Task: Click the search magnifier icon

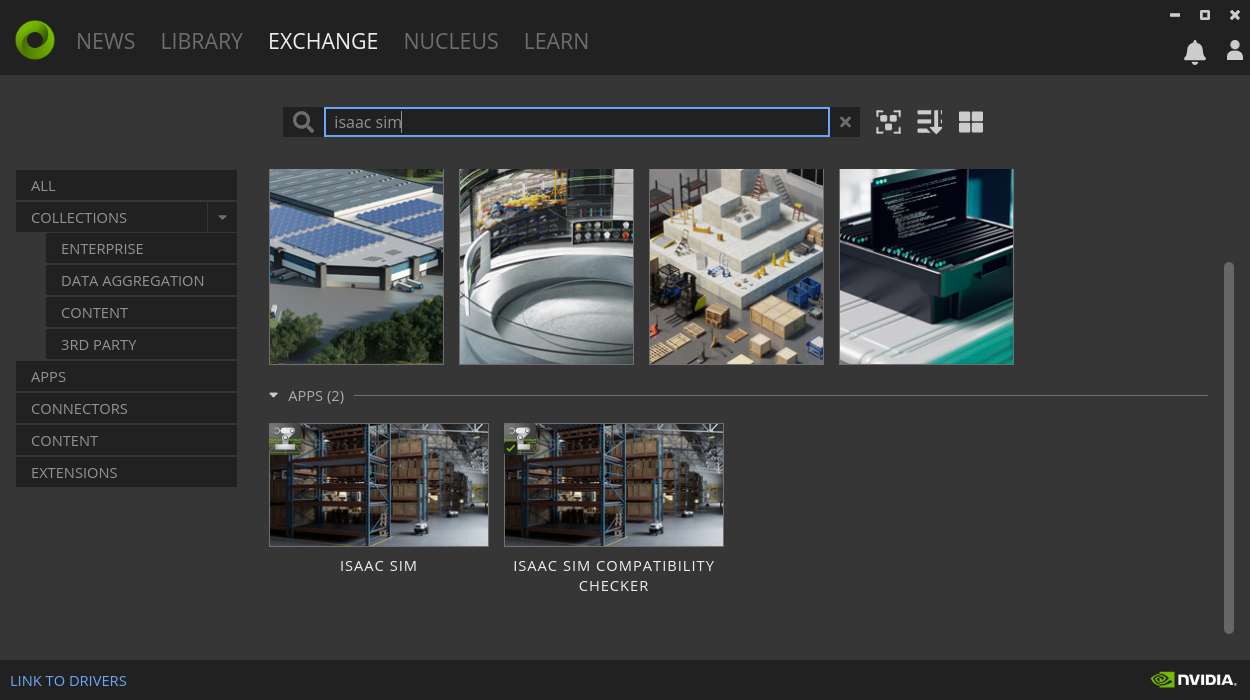Action: (303, 122)
